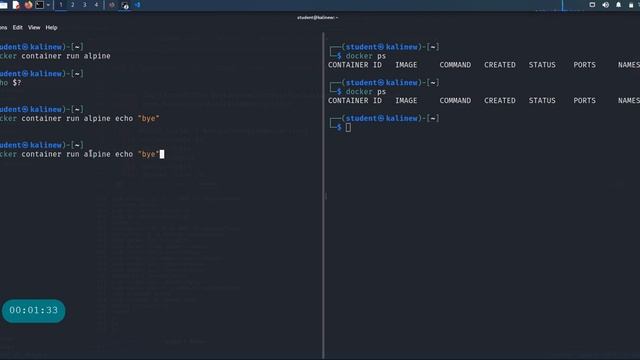Click the COMMAND header in first docker ps output
This screenshot has width=640, height=360.
point(455,65)
